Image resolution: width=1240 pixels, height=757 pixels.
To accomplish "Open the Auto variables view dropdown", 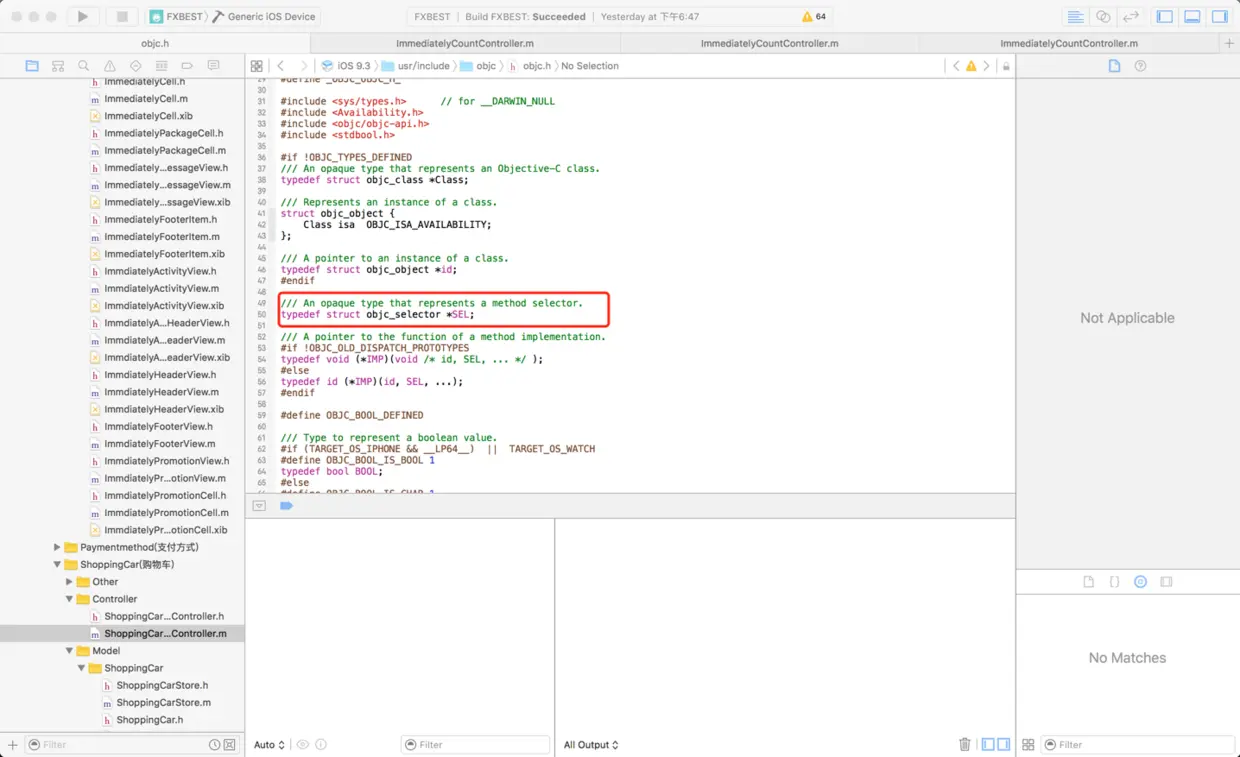I will (x=269, y=745).
